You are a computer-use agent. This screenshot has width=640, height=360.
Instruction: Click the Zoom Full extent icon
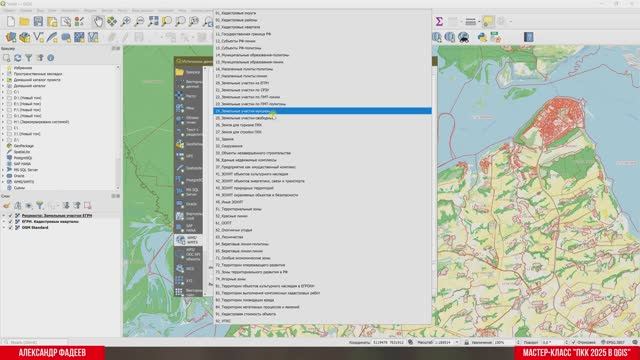tap(153, 22)
